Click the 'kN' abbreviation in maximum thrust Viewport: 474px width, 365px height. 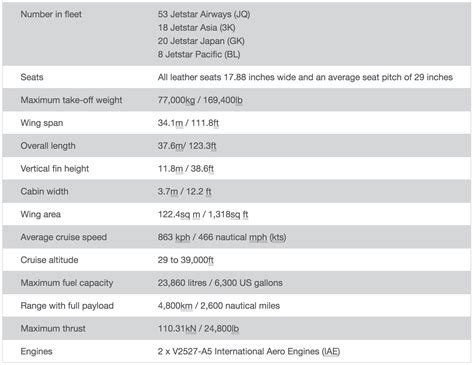pos(191,329)
